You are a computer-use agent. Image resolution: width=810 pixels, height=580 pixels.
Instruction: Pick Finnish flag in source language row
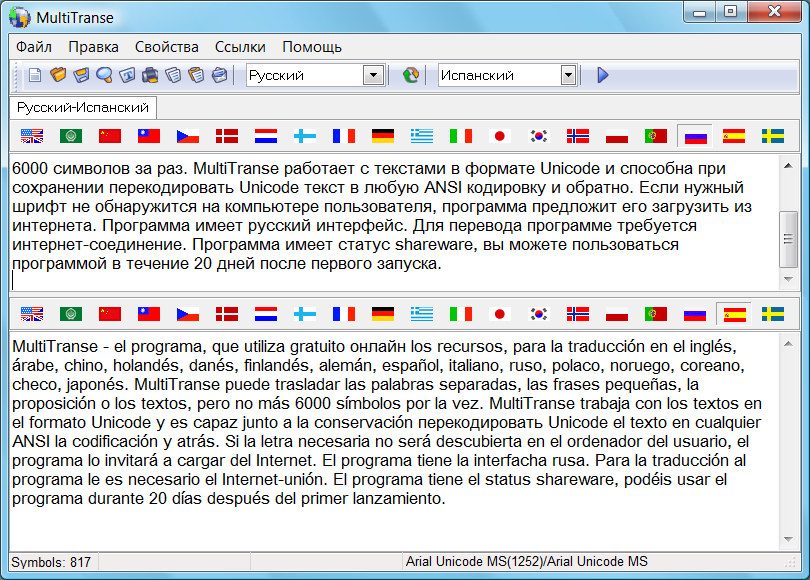point(305,136)
